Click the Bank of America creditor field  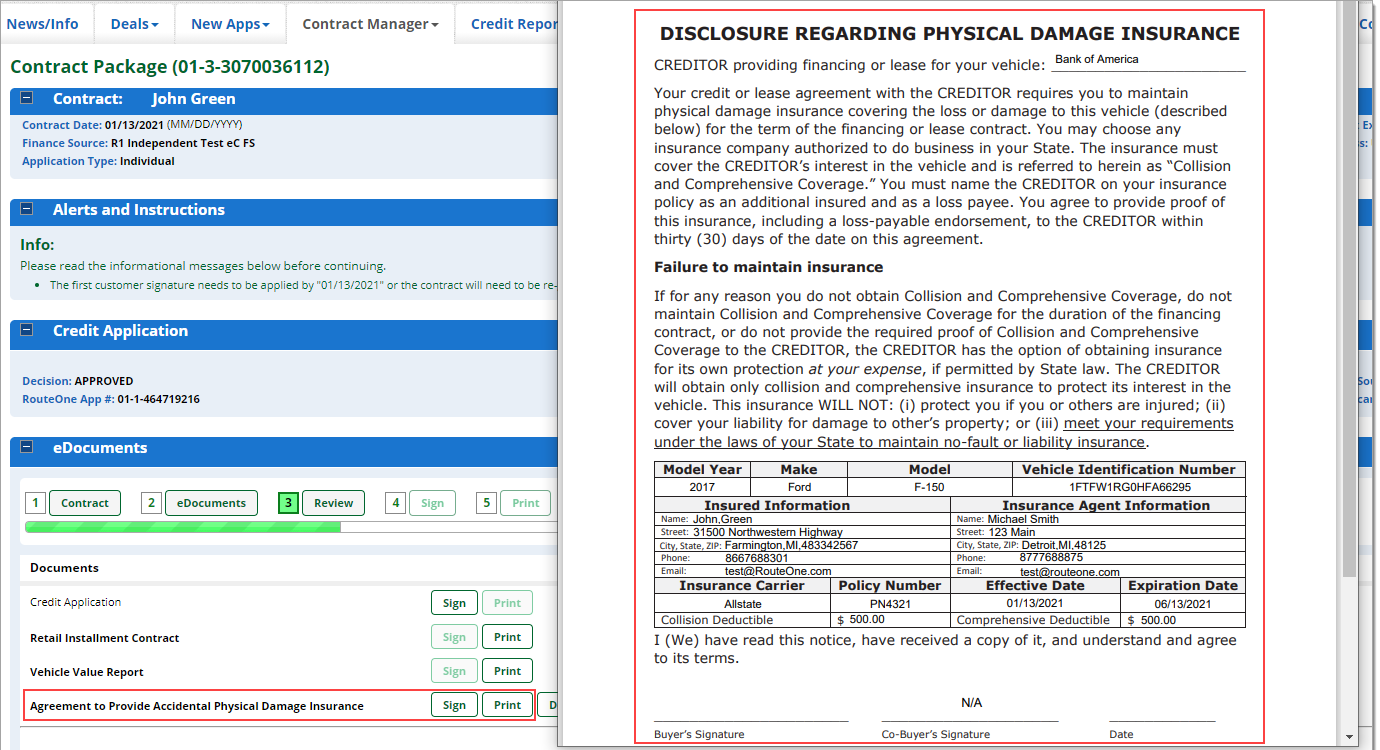tap(1148, 60)
